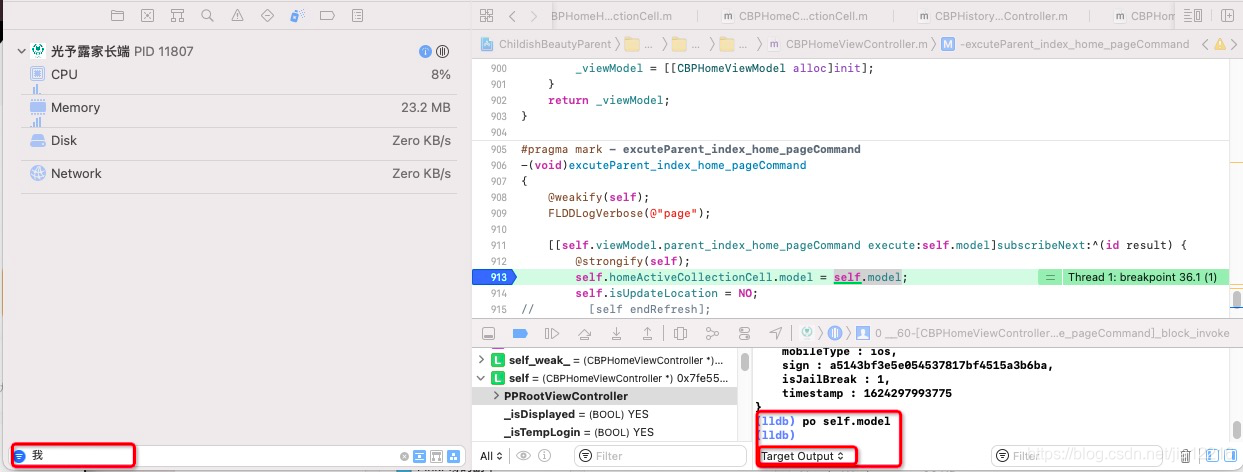Click the process view options icon
1243x472 pixels.
442,51
